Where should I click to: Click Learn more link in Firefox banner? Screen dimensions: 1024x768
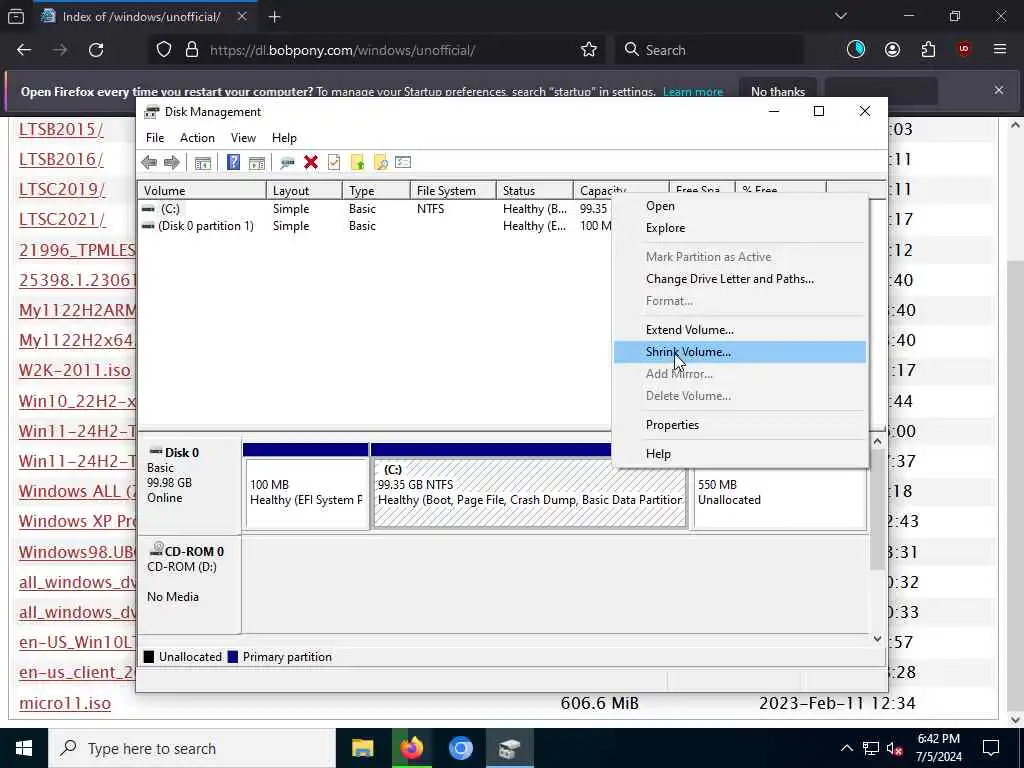point(692,92)
